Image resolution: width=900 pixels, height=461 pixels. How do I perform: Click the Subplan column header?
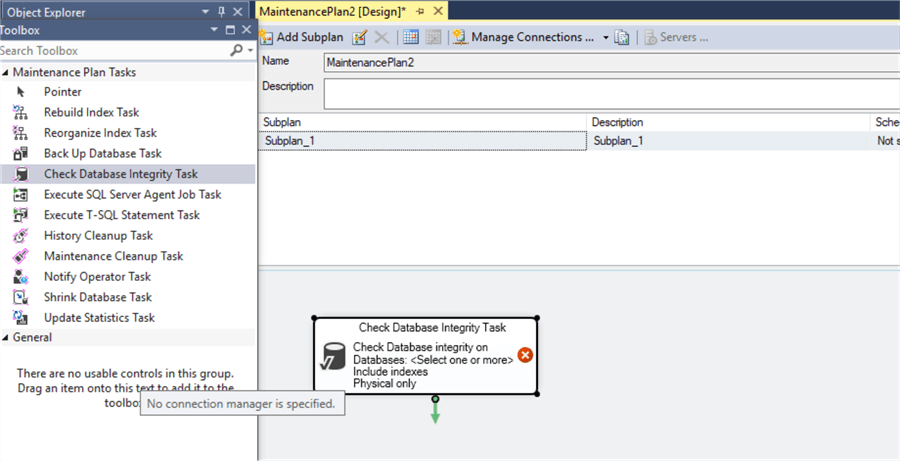[x=422, y=122]
